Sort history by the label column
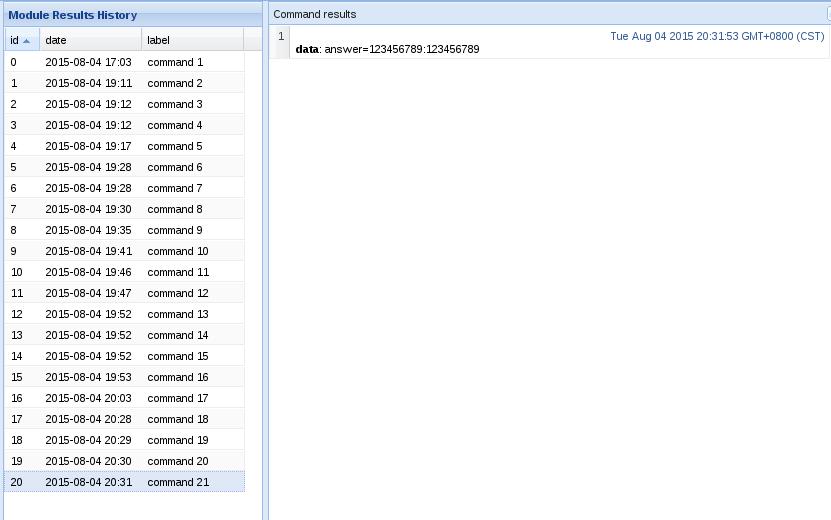The width and height of the screenshot is (831, 520). pos(190,40)
